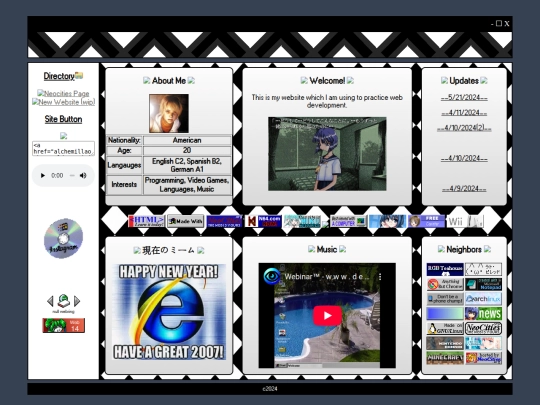Open the Neocities Page link
The height and width of the screenshot is (405, 540).
click(63, 93)
